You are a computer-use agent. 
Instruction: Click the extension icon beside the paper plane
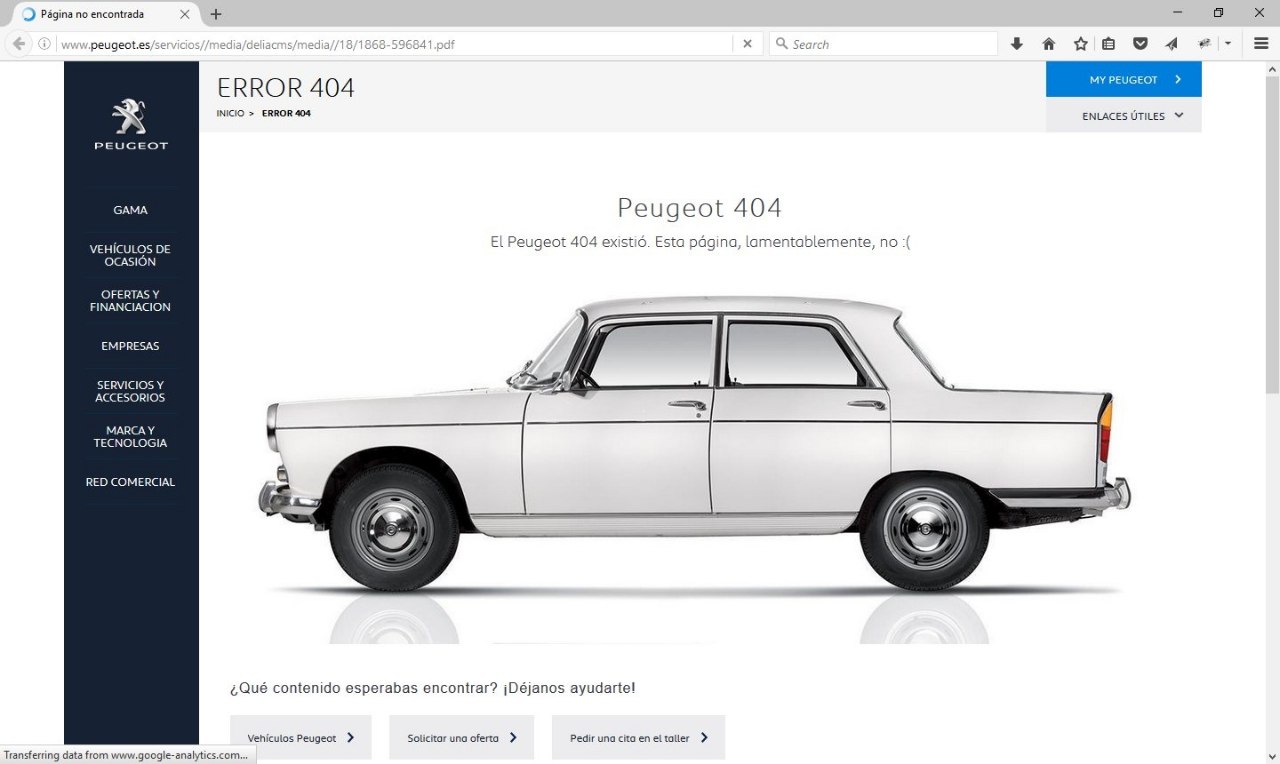1205,44
